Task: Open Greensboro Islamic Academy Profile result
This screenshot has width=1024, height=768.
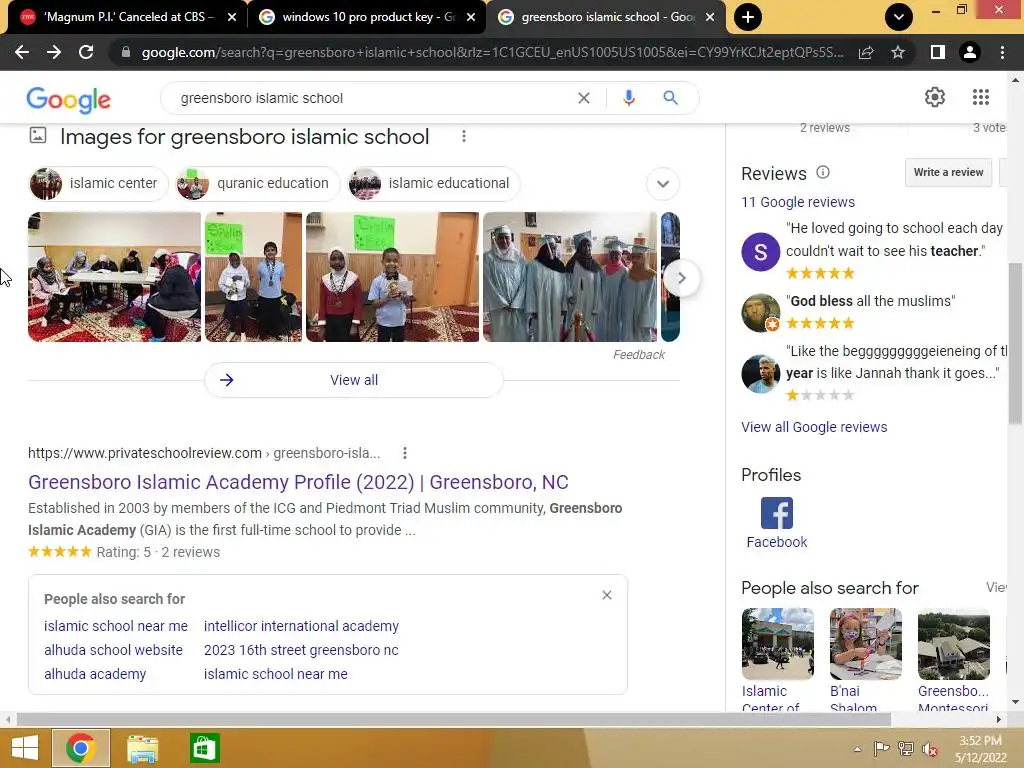Action: (298, 482)
